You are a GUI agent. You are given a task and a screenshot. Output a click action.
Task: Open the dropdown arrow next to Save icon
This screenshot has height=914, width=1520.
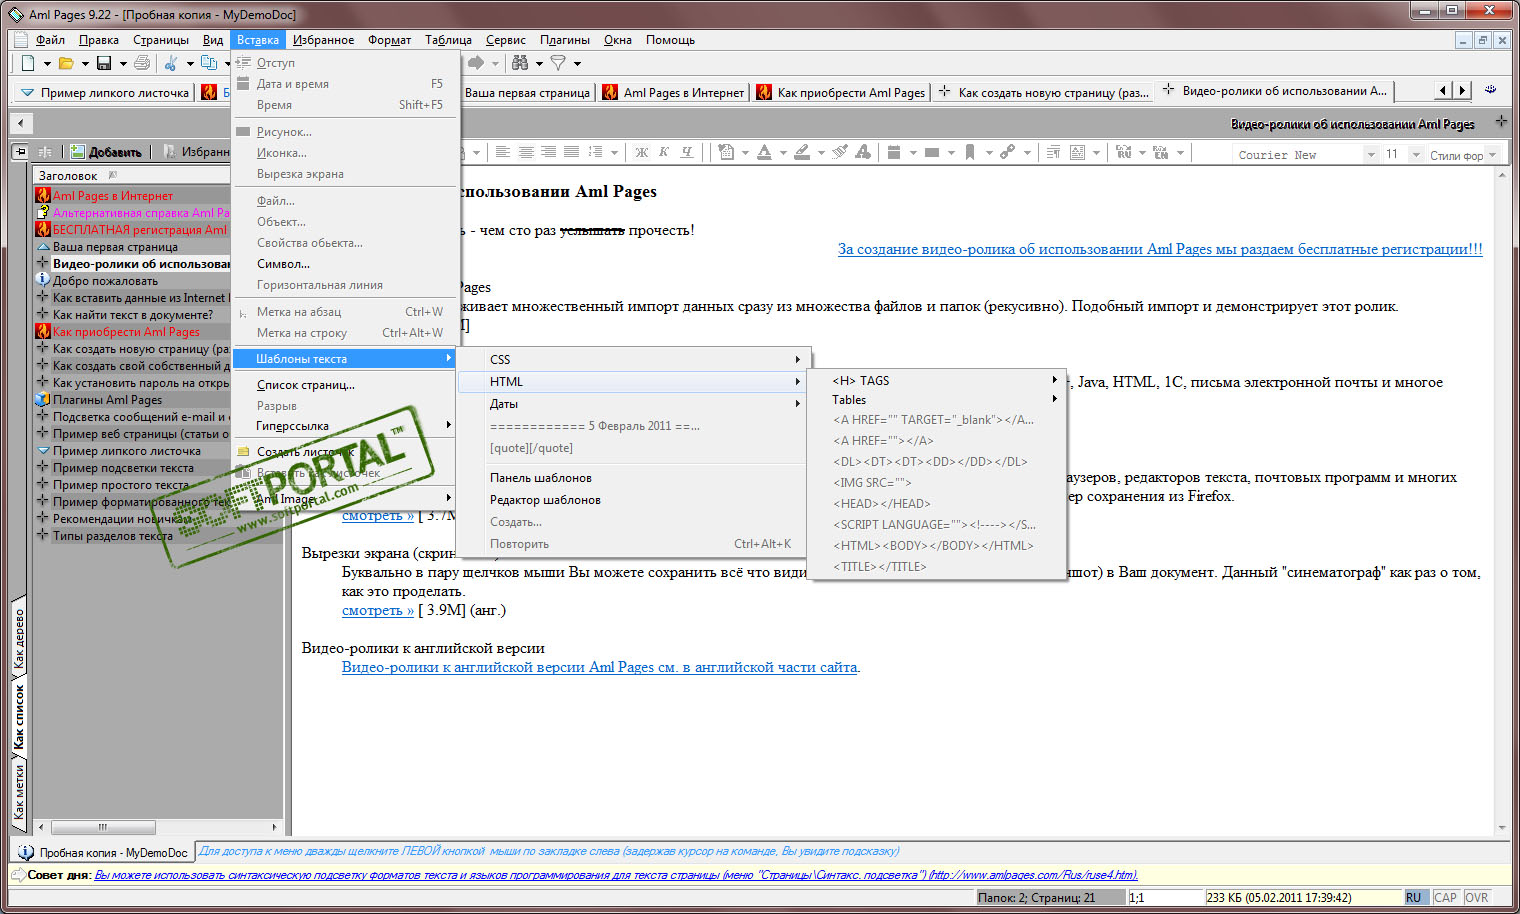point(123,64)
